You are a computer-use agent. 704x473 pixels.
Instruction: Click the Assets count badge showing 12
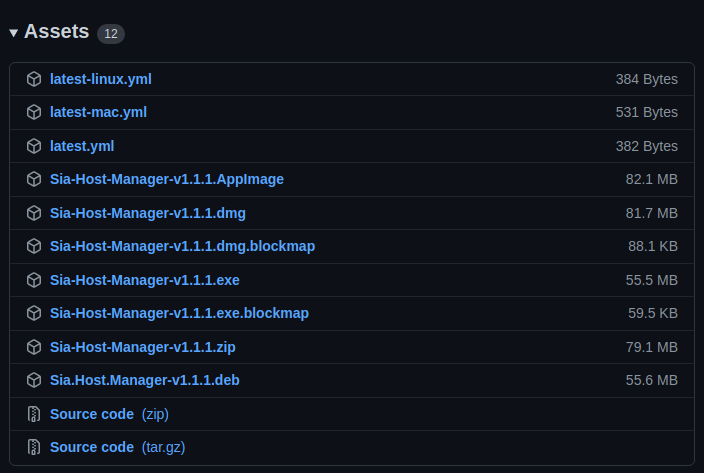[111, 34]
